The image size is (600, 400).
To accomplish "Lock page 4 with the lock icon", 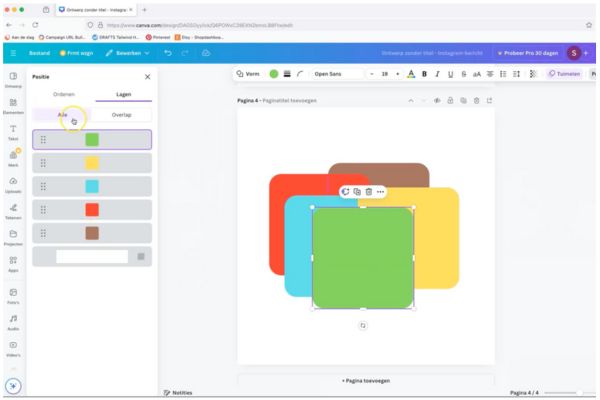I will (x=450, y=101).
